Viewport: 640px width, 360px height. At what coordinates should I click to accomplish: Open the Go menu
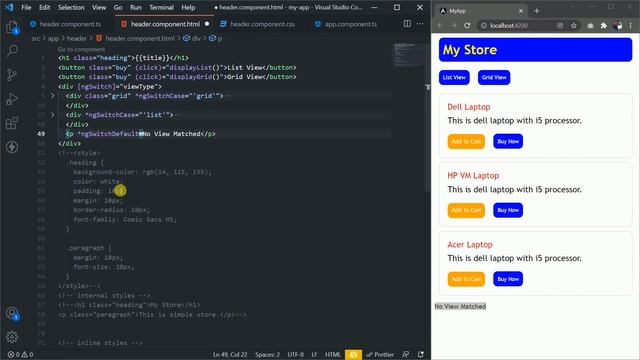[x=118, y=7]
